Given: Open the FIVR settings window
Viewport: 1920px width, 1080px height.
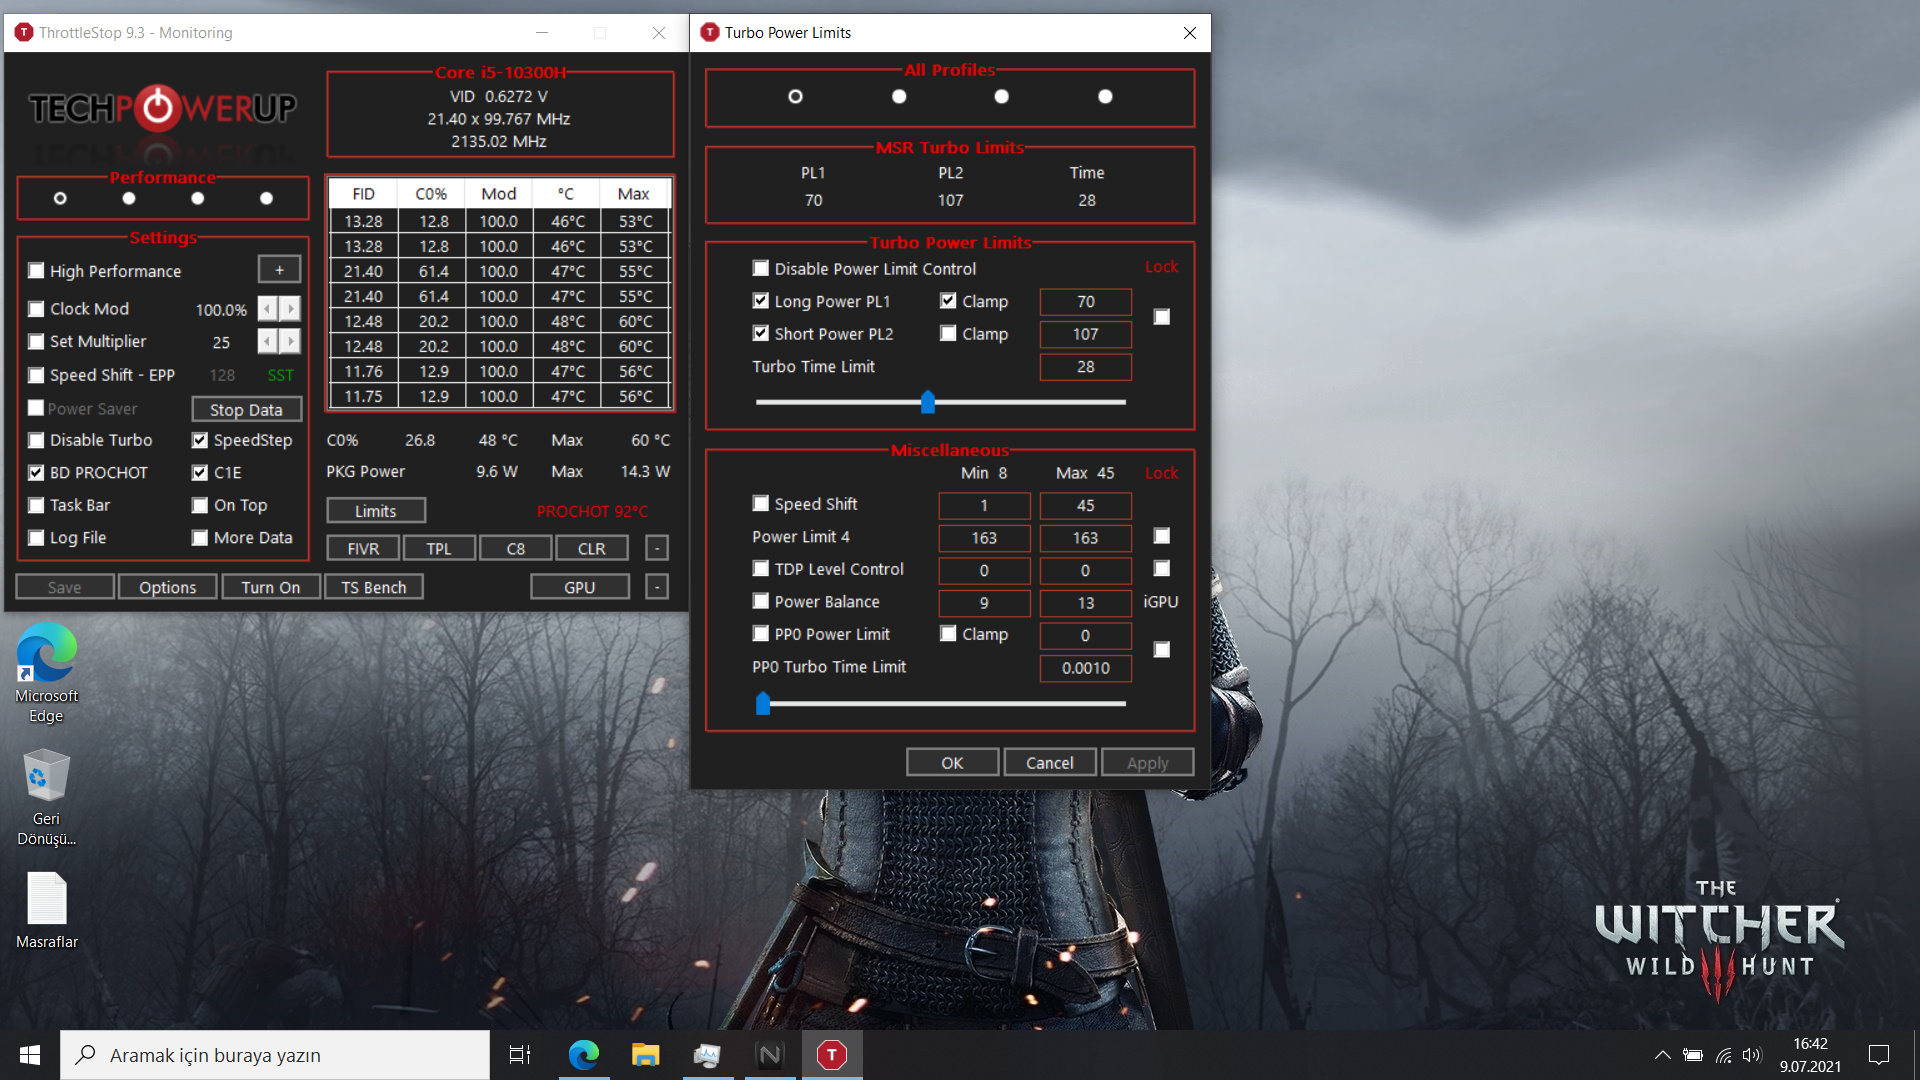Looking at the screenshot, I should (363, 549).
